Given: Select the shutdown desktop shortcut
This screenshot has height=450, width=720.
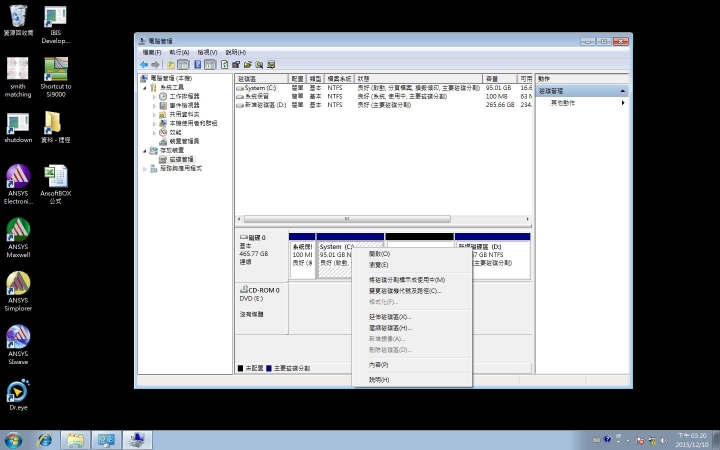Looking at the screenshot, I should coord(18,128).
